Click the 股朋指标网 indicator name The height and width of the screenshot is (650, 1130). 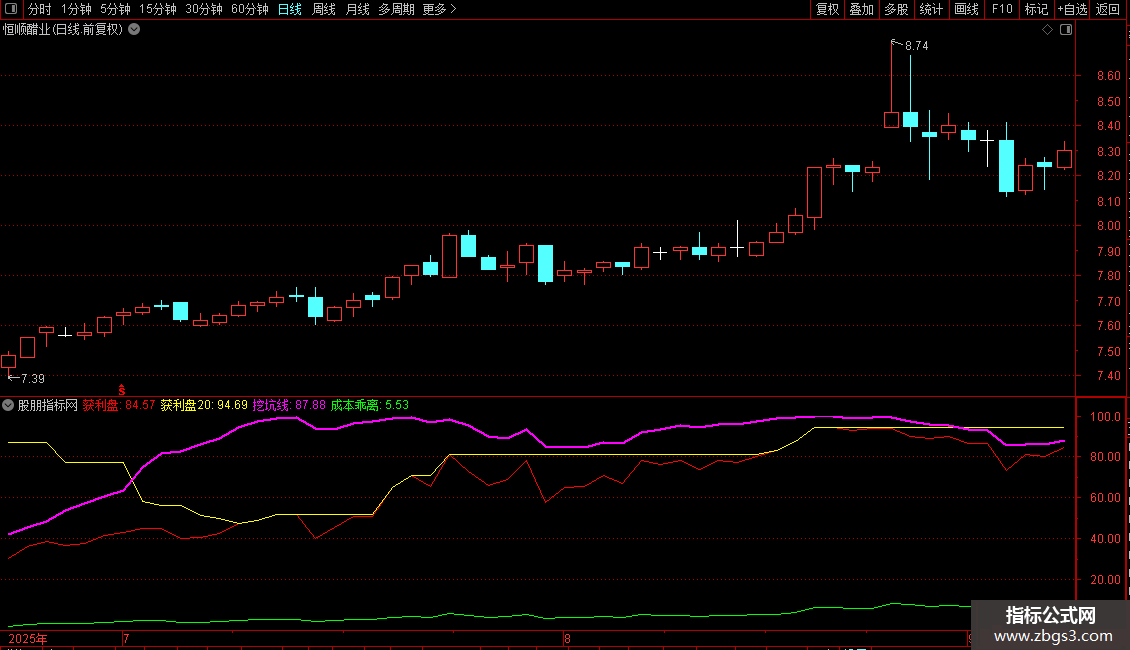[48, 405]
